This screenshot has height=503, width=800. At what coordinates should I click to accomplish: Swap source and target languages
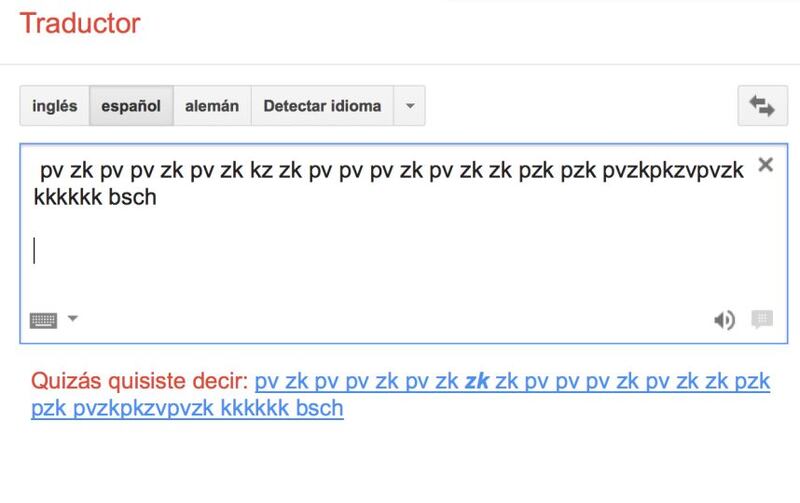[762, 106]
